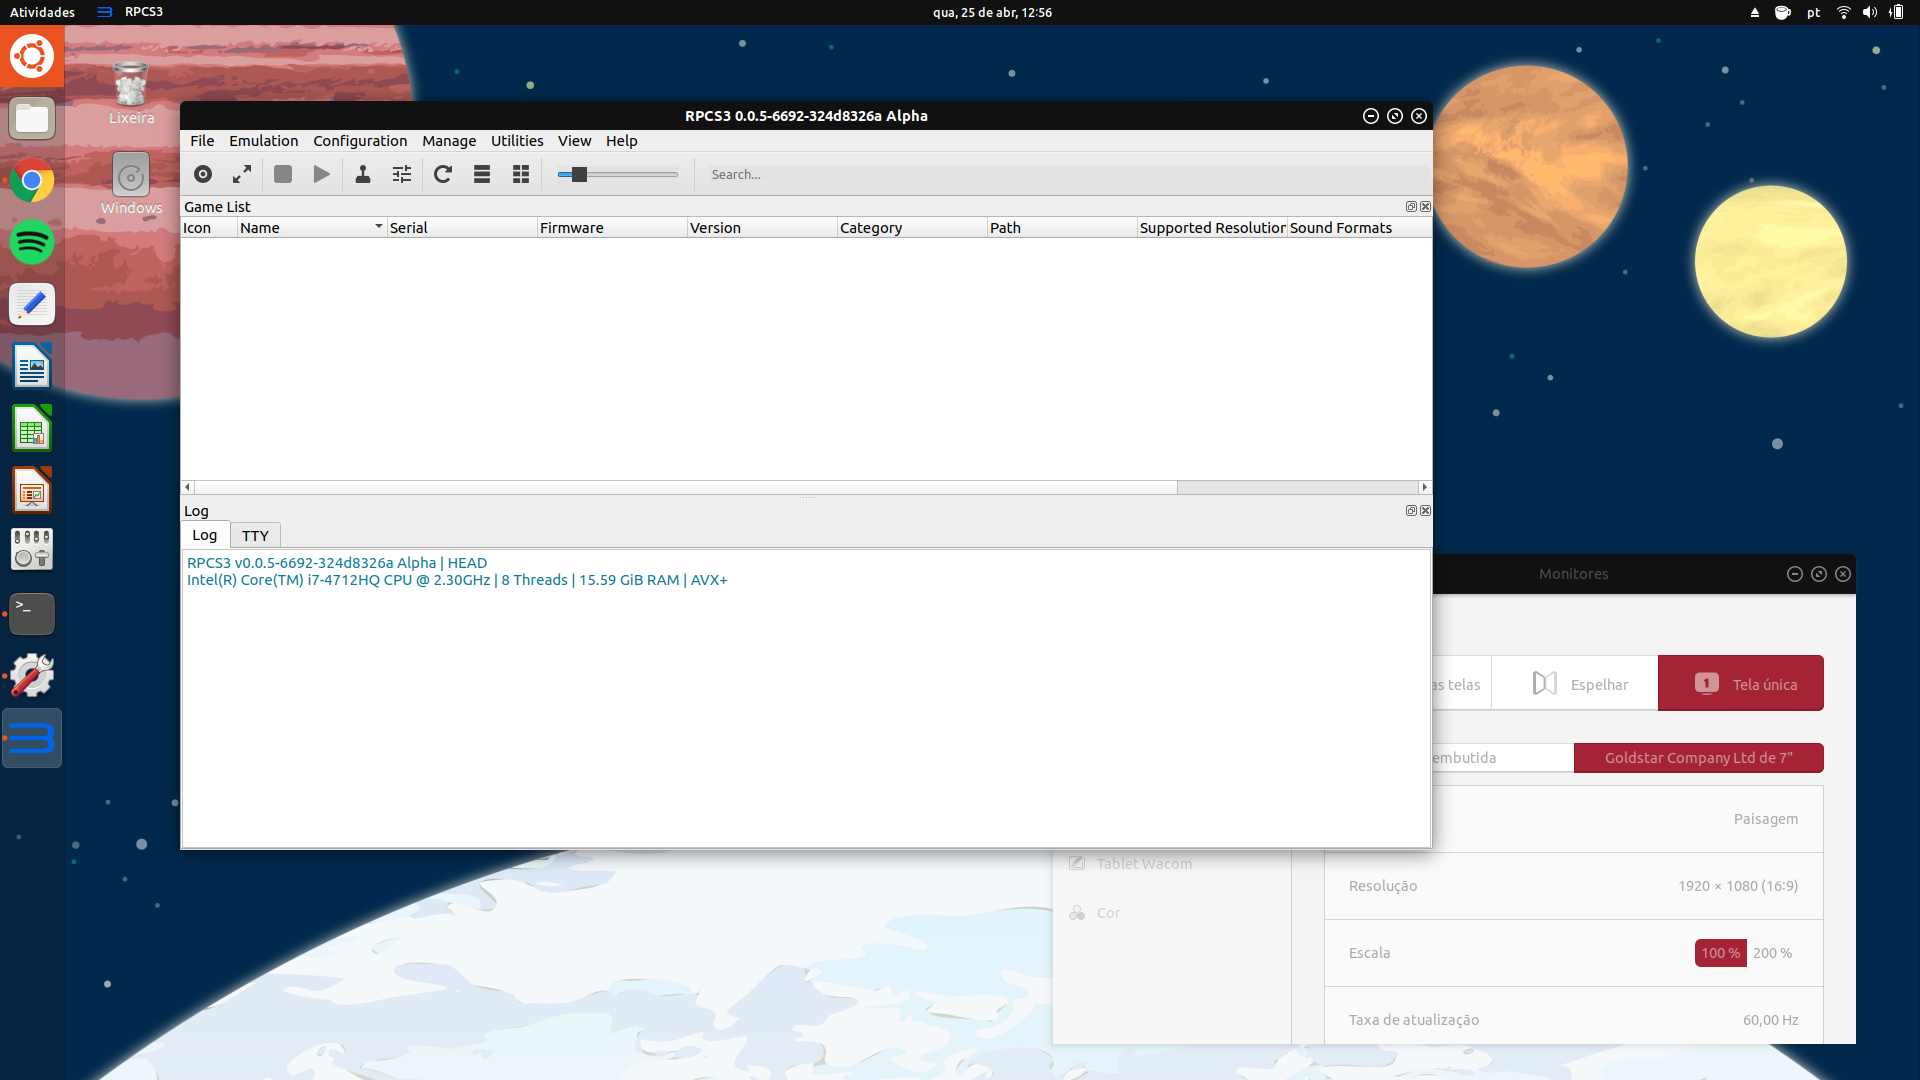Open the Emulation menu
Image resolution: width=1920 pixels, height=1080 pixels.
click(263, 141)
